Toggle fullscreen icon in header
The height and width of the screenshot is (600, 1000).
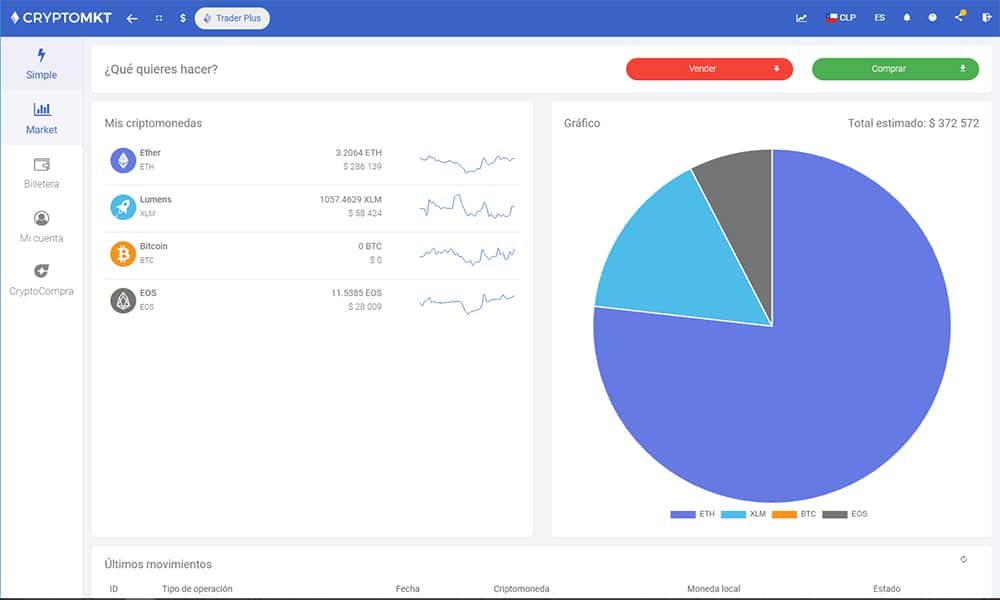pos(159,18)
